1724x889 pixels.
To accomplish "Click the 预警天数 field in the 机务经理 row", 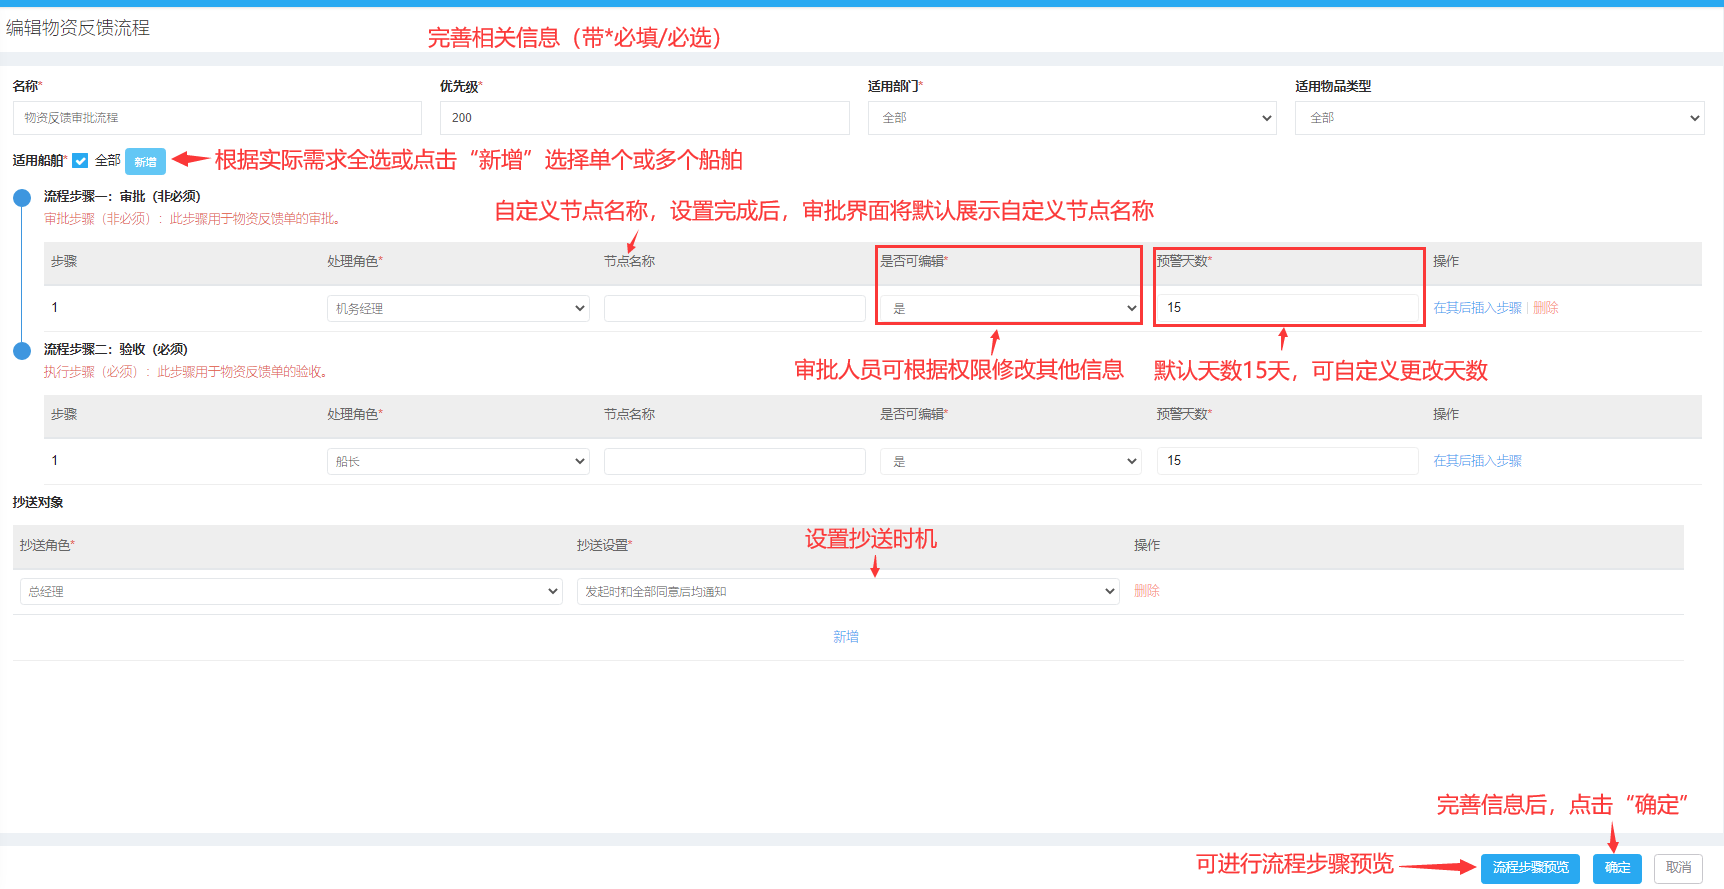I will point(1287,308).
